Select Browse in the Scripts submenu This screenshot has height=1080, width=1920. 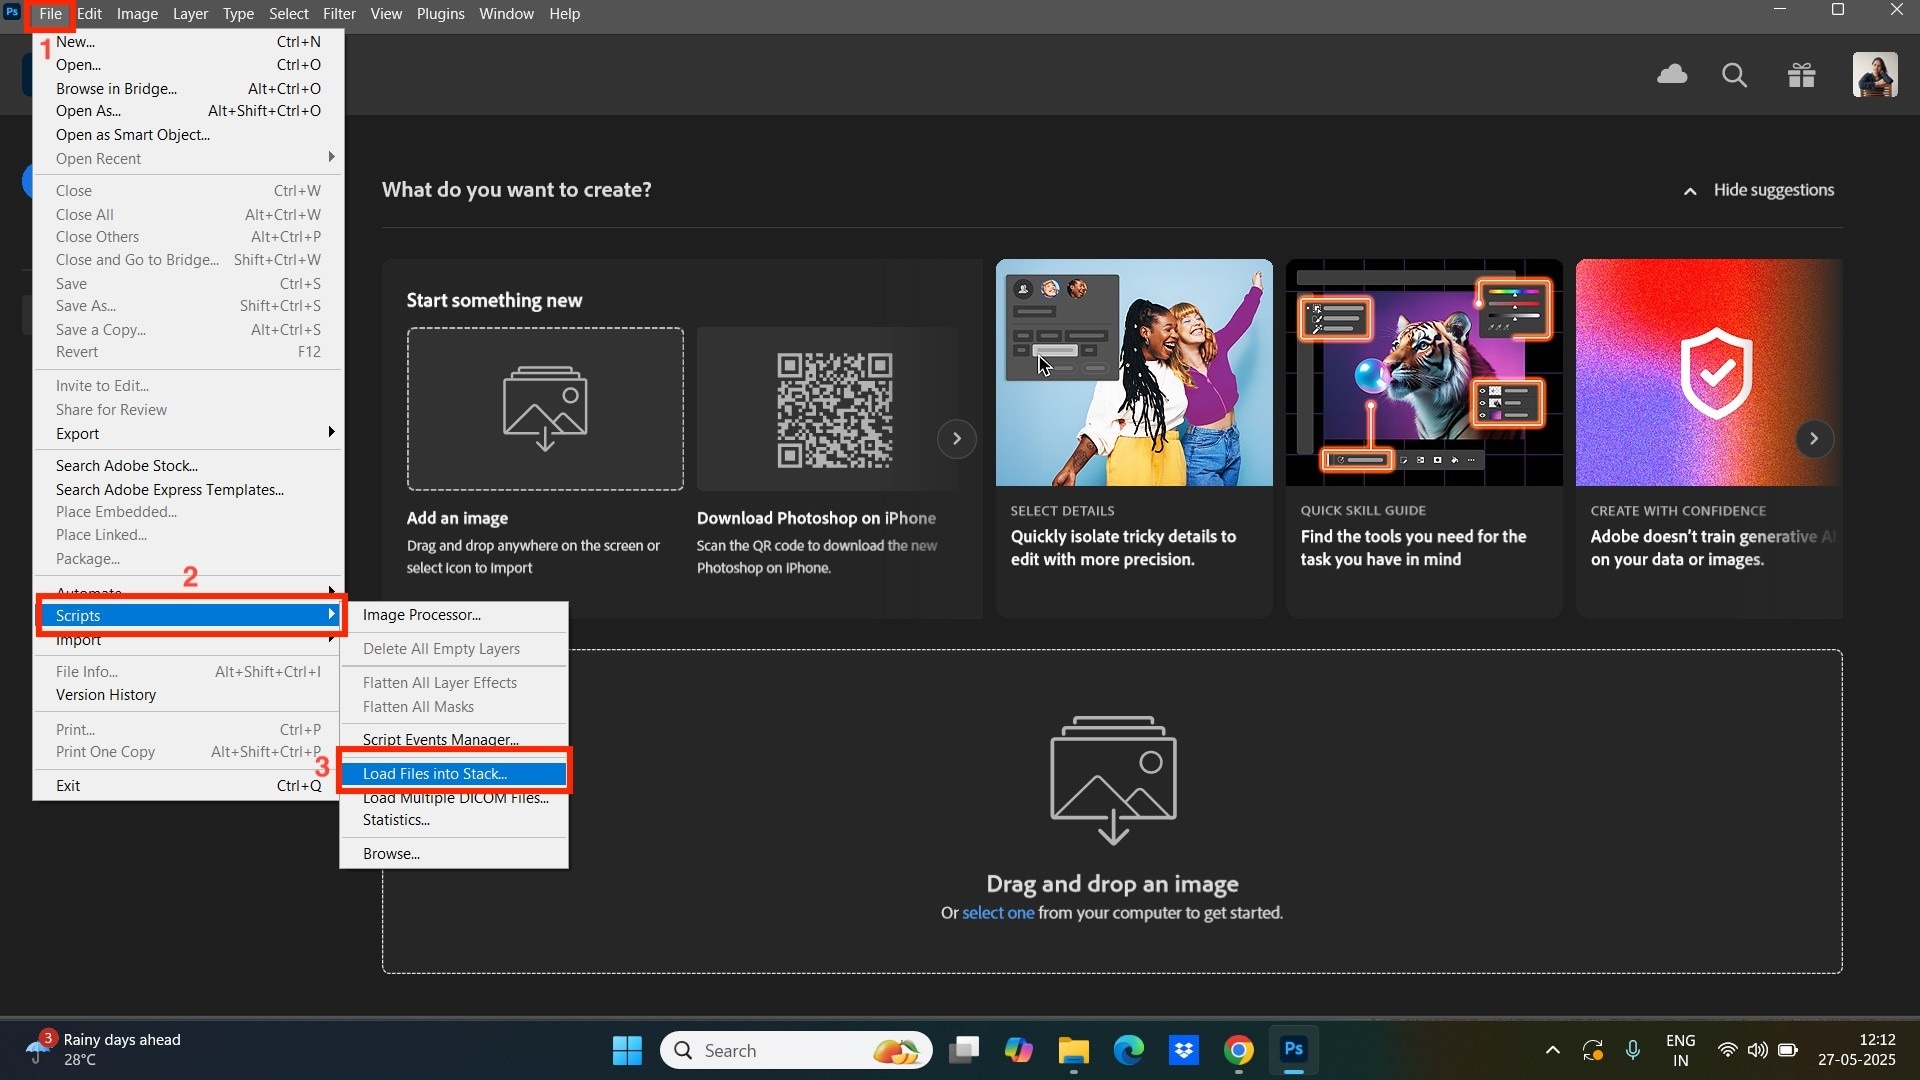pos(454,854)
